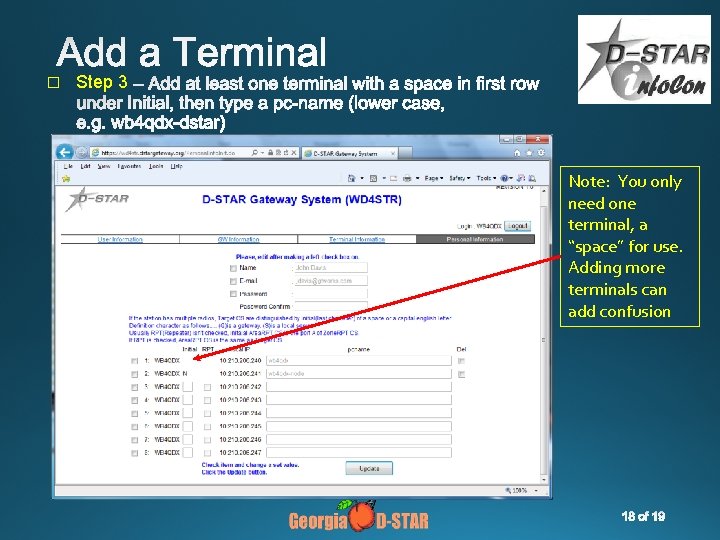Click the browser Forward arrow button

pyautogui.click(x=81, y=152)
